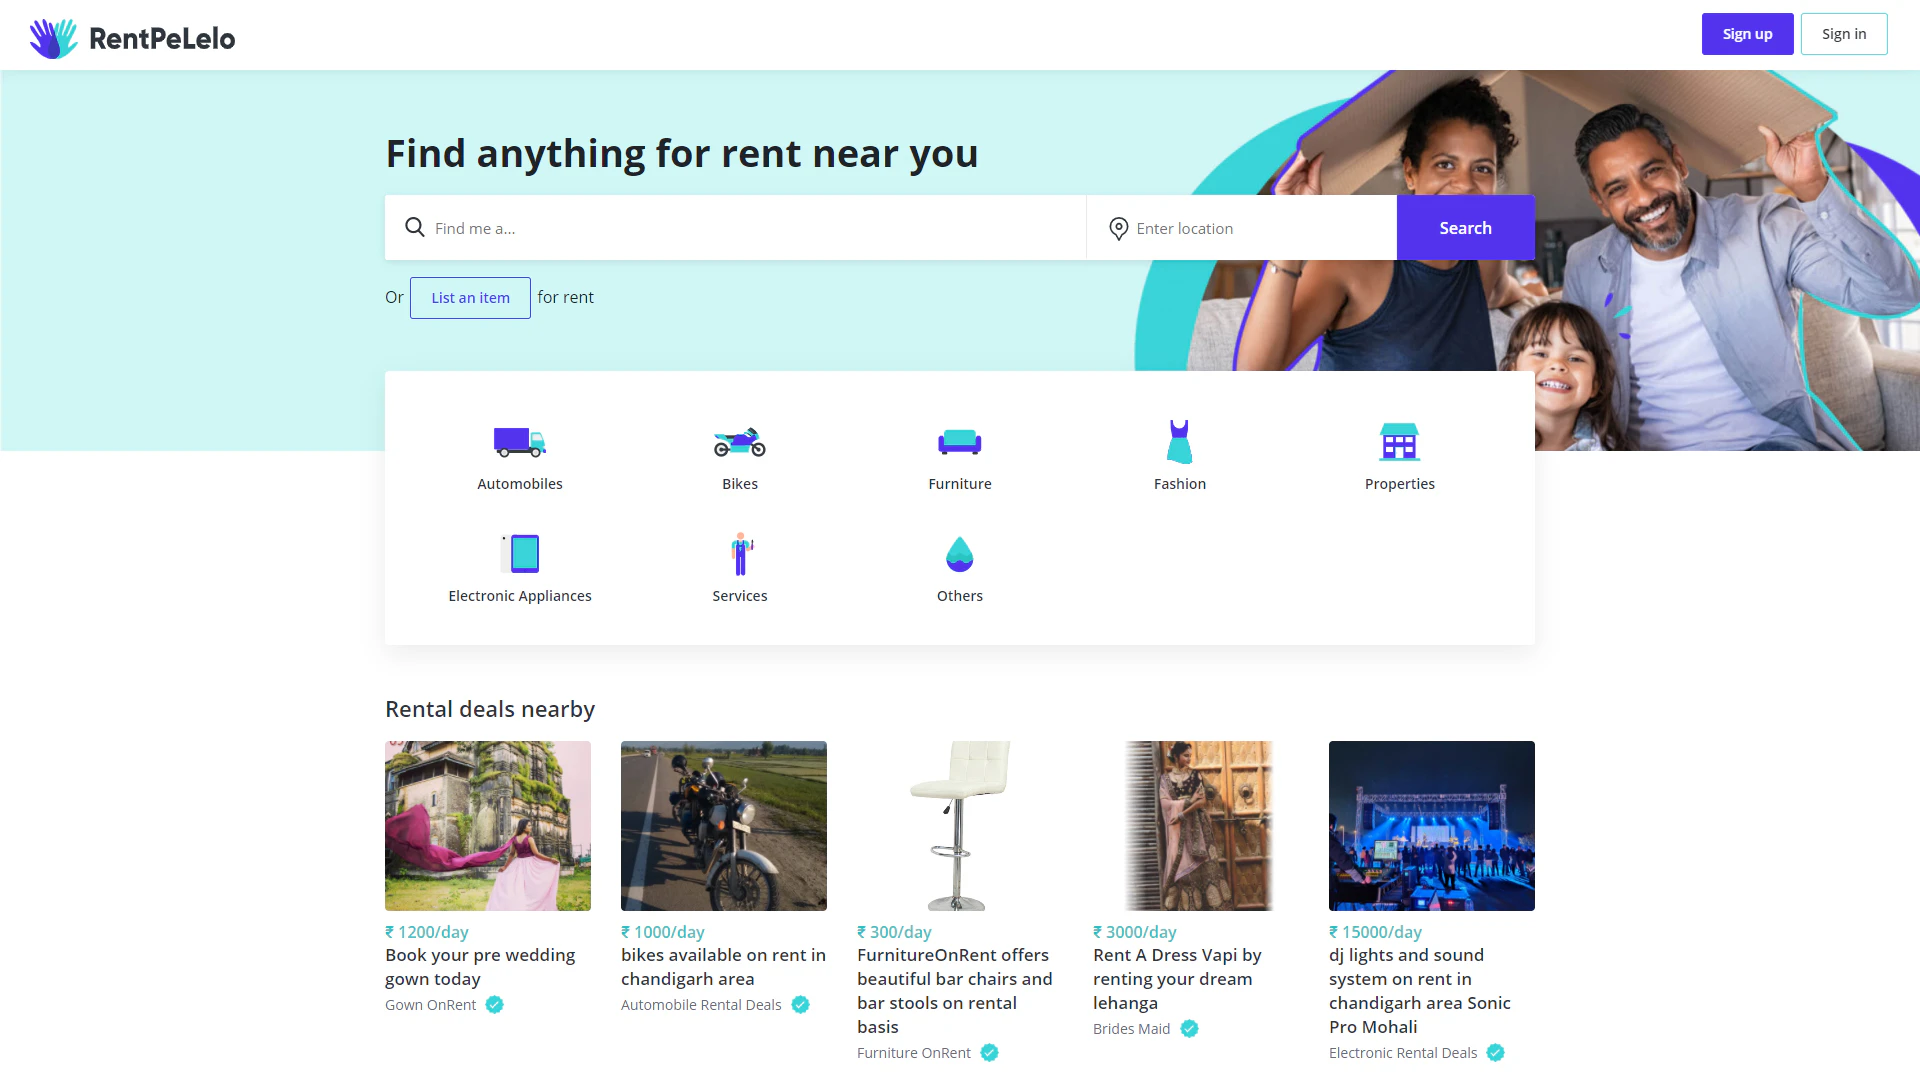Select the Bikes motorcycle category icon
The image size is (1920, 1080).
click(739, 441)
